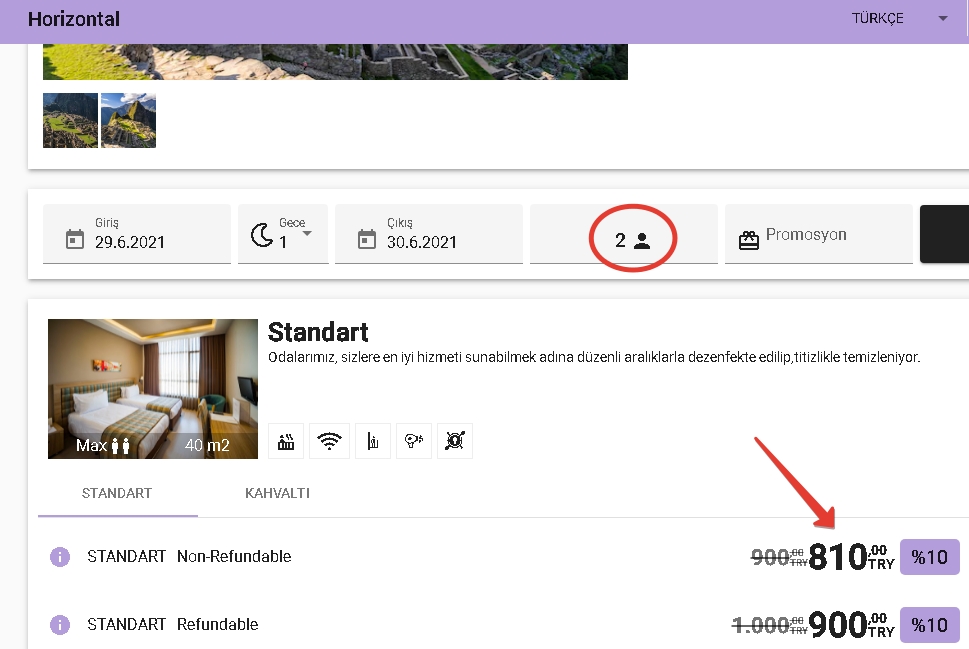Click the hair dryer amenity icon

coord(413,441)
